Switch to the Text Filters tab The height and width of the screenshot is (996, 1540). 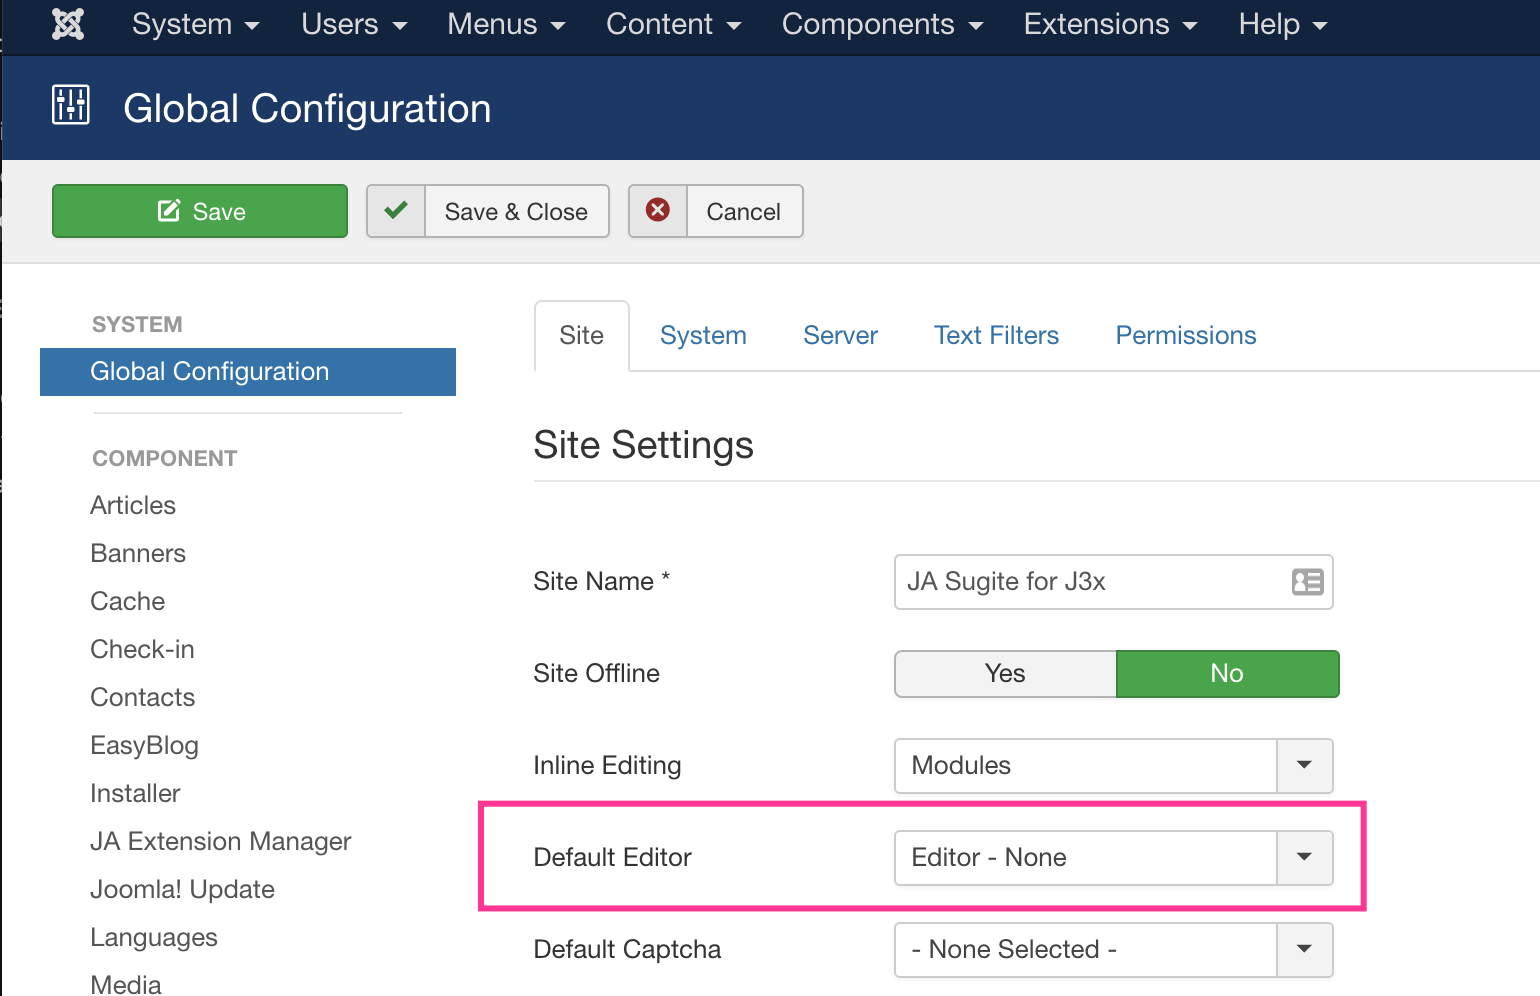click(x=996, y=336)
